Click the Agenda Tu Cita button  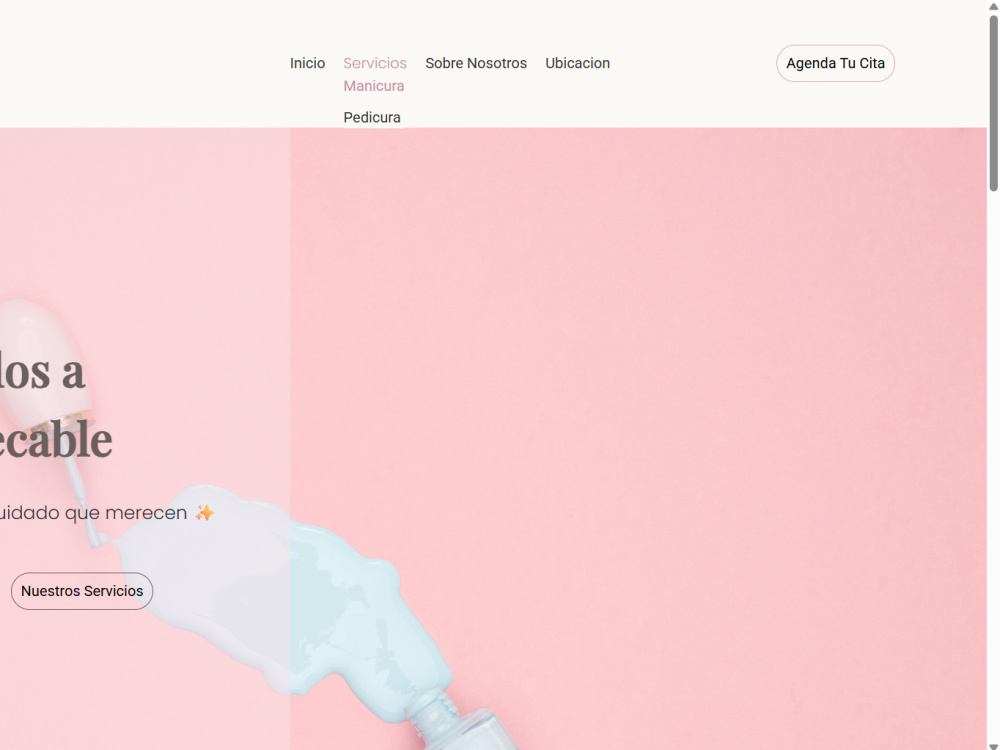click(x=835, y=63)
